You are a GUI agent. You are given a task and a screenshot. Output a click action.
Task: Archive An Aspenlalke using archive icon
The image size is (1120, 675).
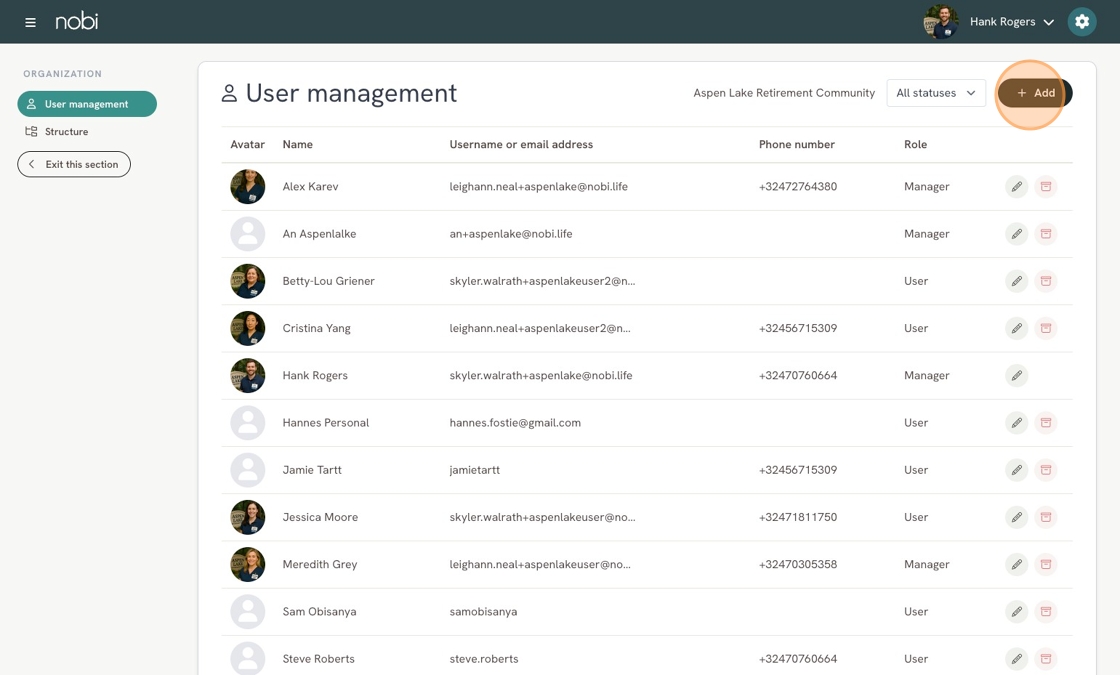tap(1045, 234)
